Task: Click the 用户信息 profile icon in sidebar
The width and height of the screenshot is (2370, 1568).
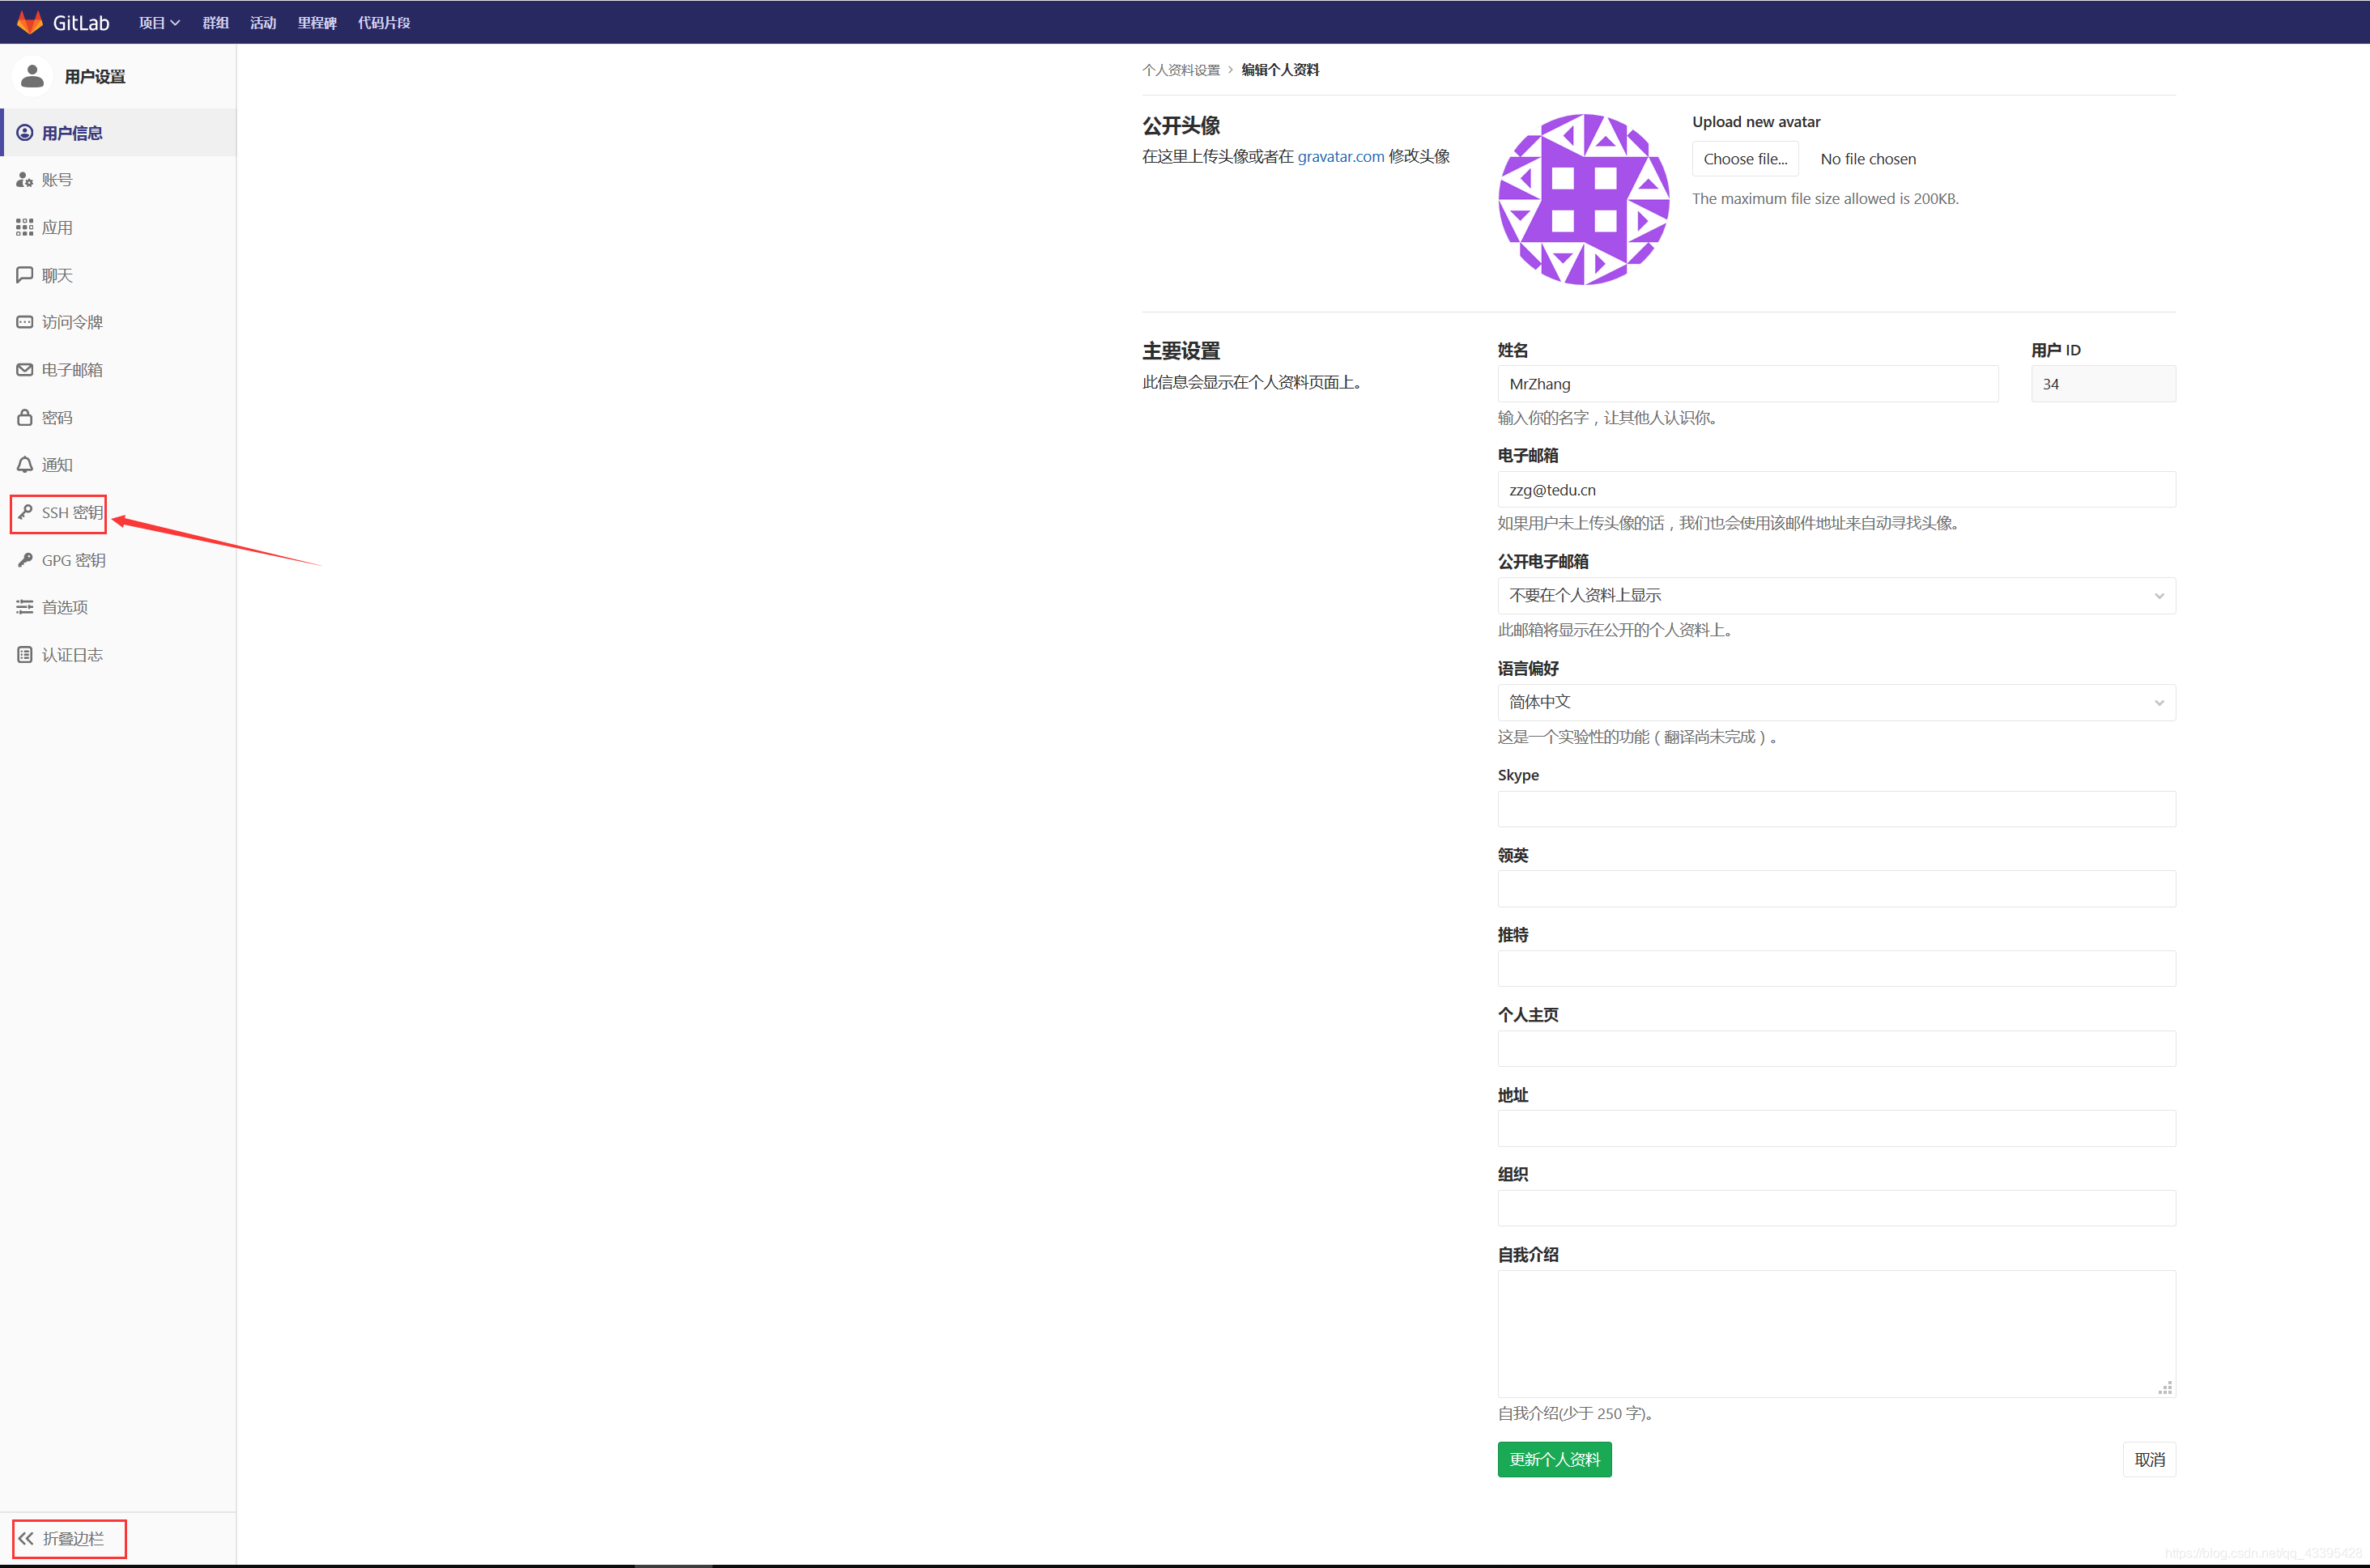Action: point(25,133)
